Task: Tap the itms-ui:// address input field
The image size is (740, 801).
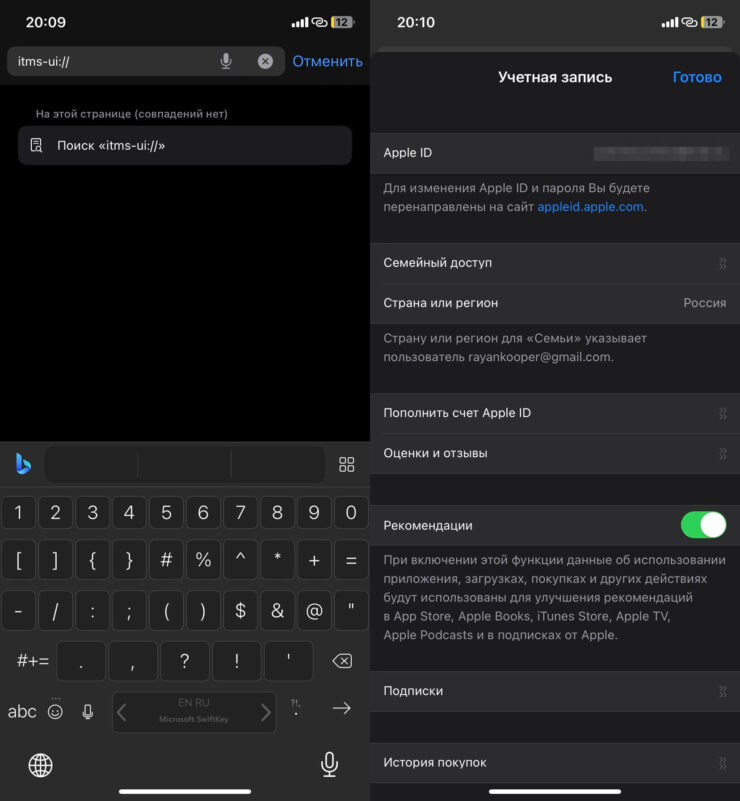Action: pos(110,61)
